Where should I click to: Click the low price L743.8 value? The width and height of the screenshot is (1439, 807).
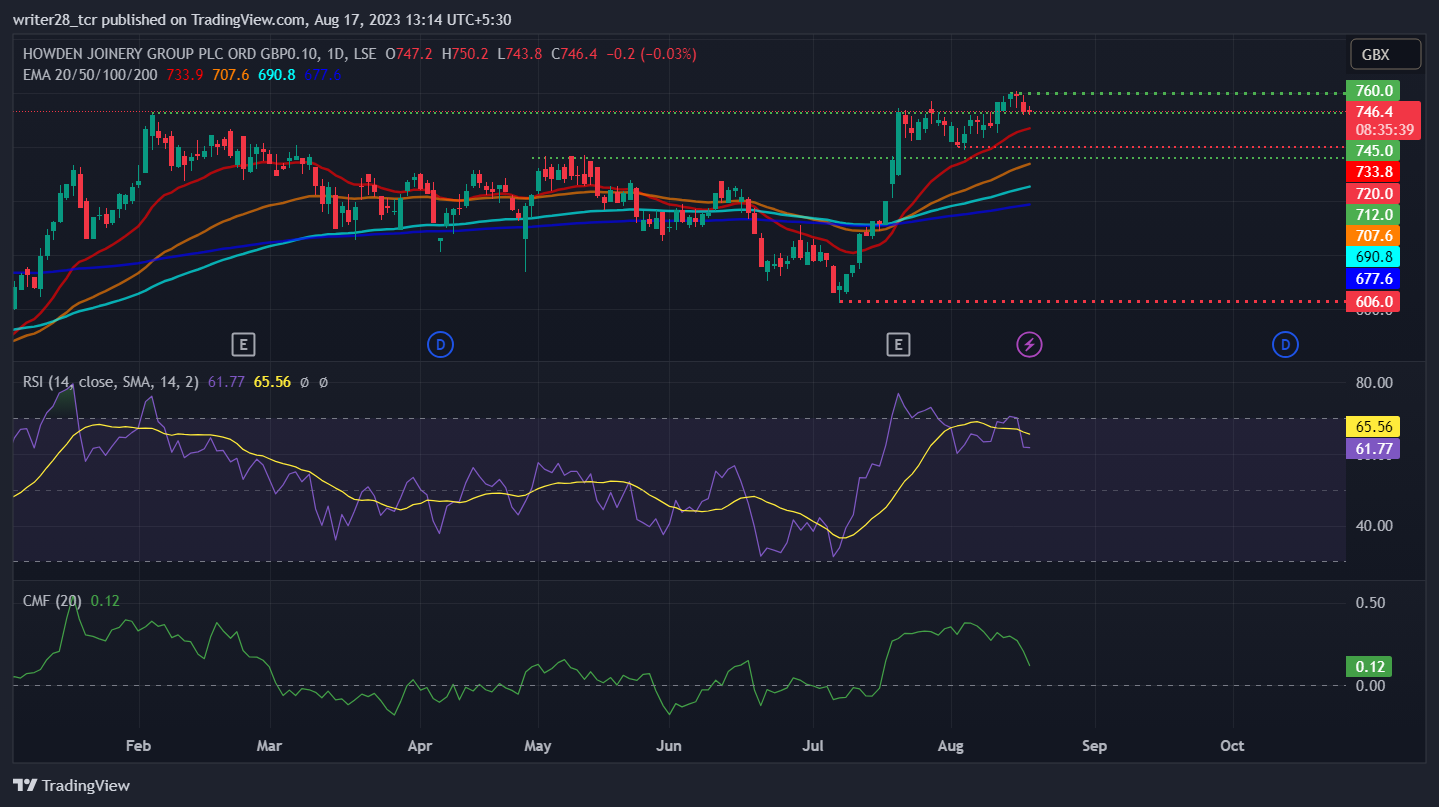pos(522,53)
